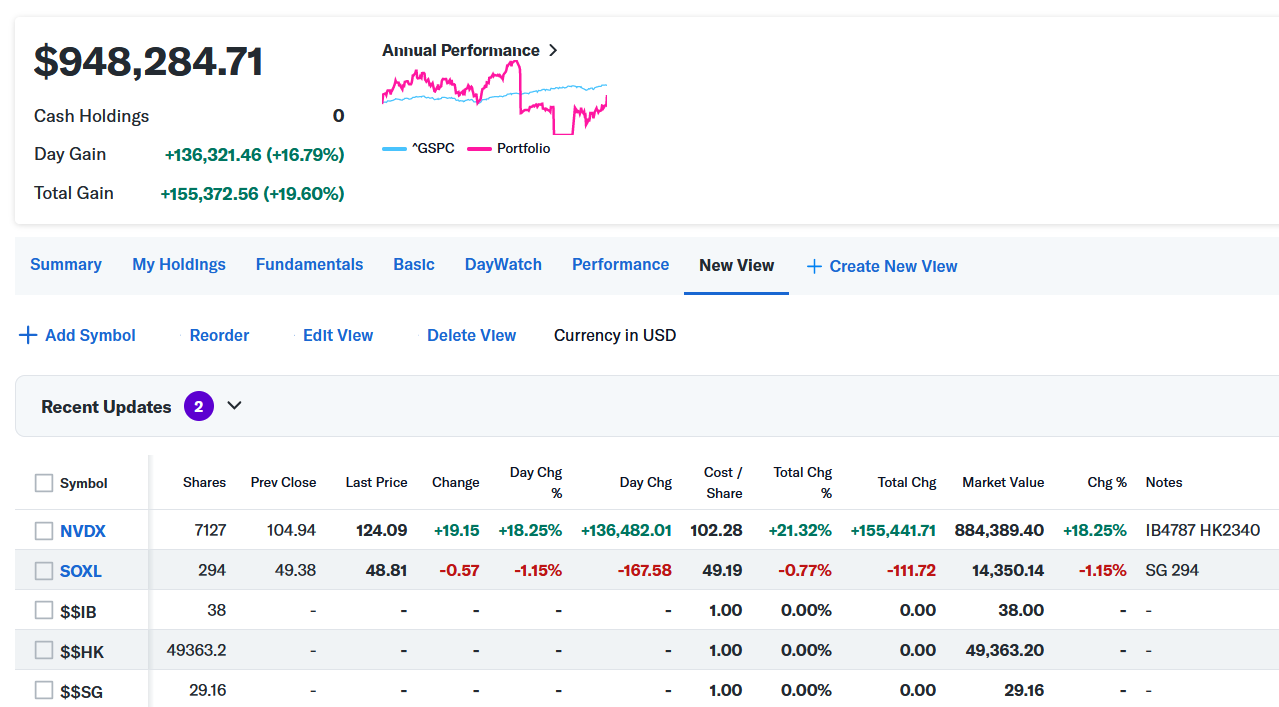Viewport: 1279px width, 707px height.
Task: Click the purple Recent Updates count badge
Action: [199, 407]
